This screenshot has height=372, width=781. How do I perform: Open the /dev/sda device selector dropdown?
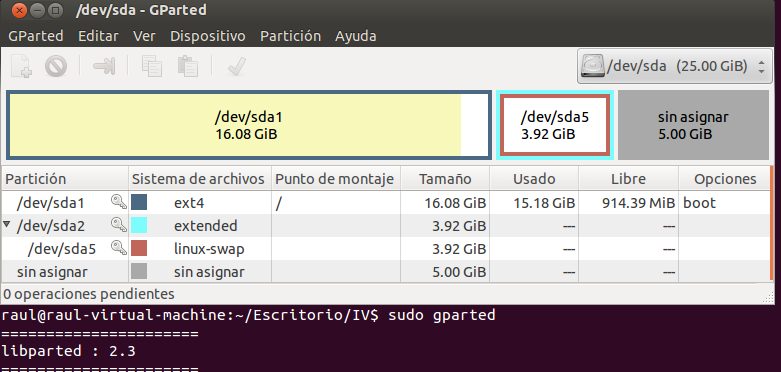coord(674,66)
